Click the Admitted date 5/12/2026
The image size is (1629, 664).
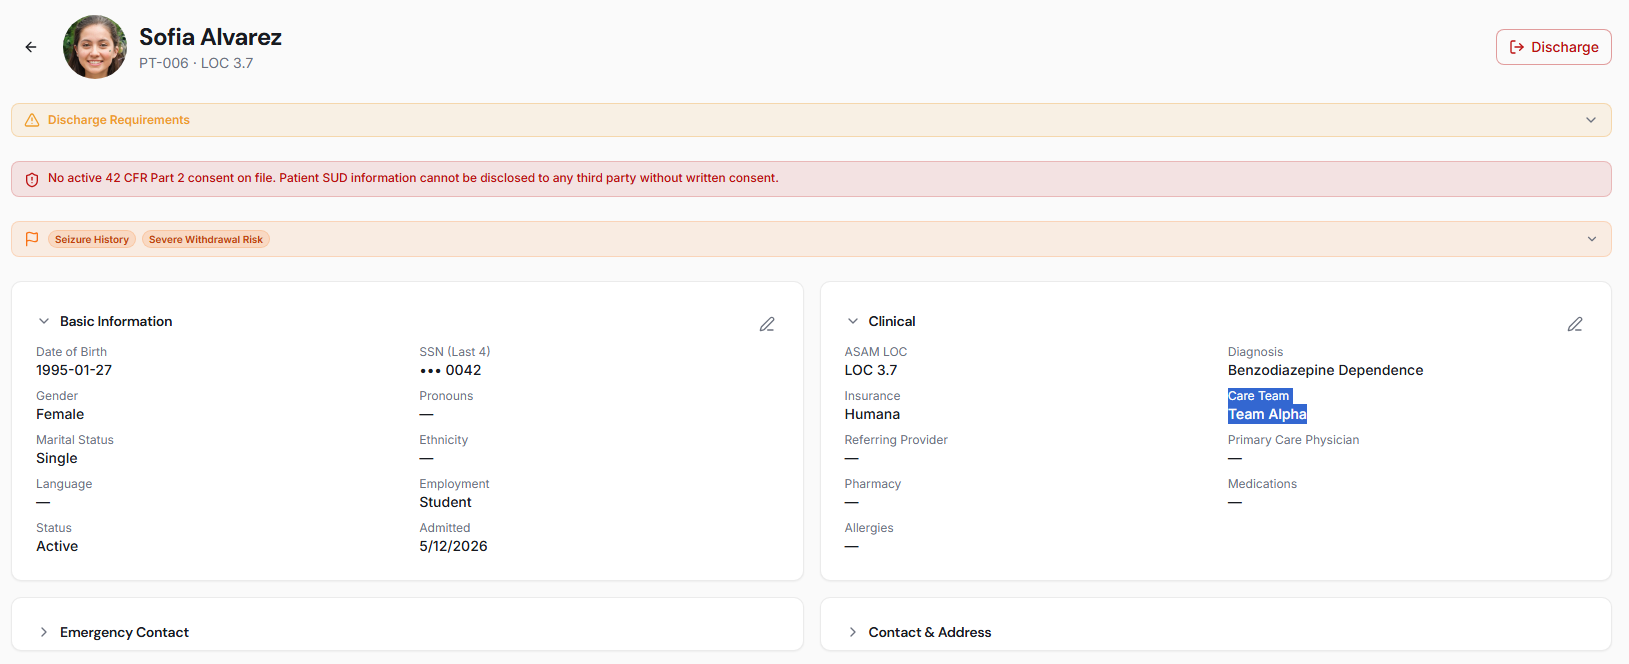tap(453, 546)
